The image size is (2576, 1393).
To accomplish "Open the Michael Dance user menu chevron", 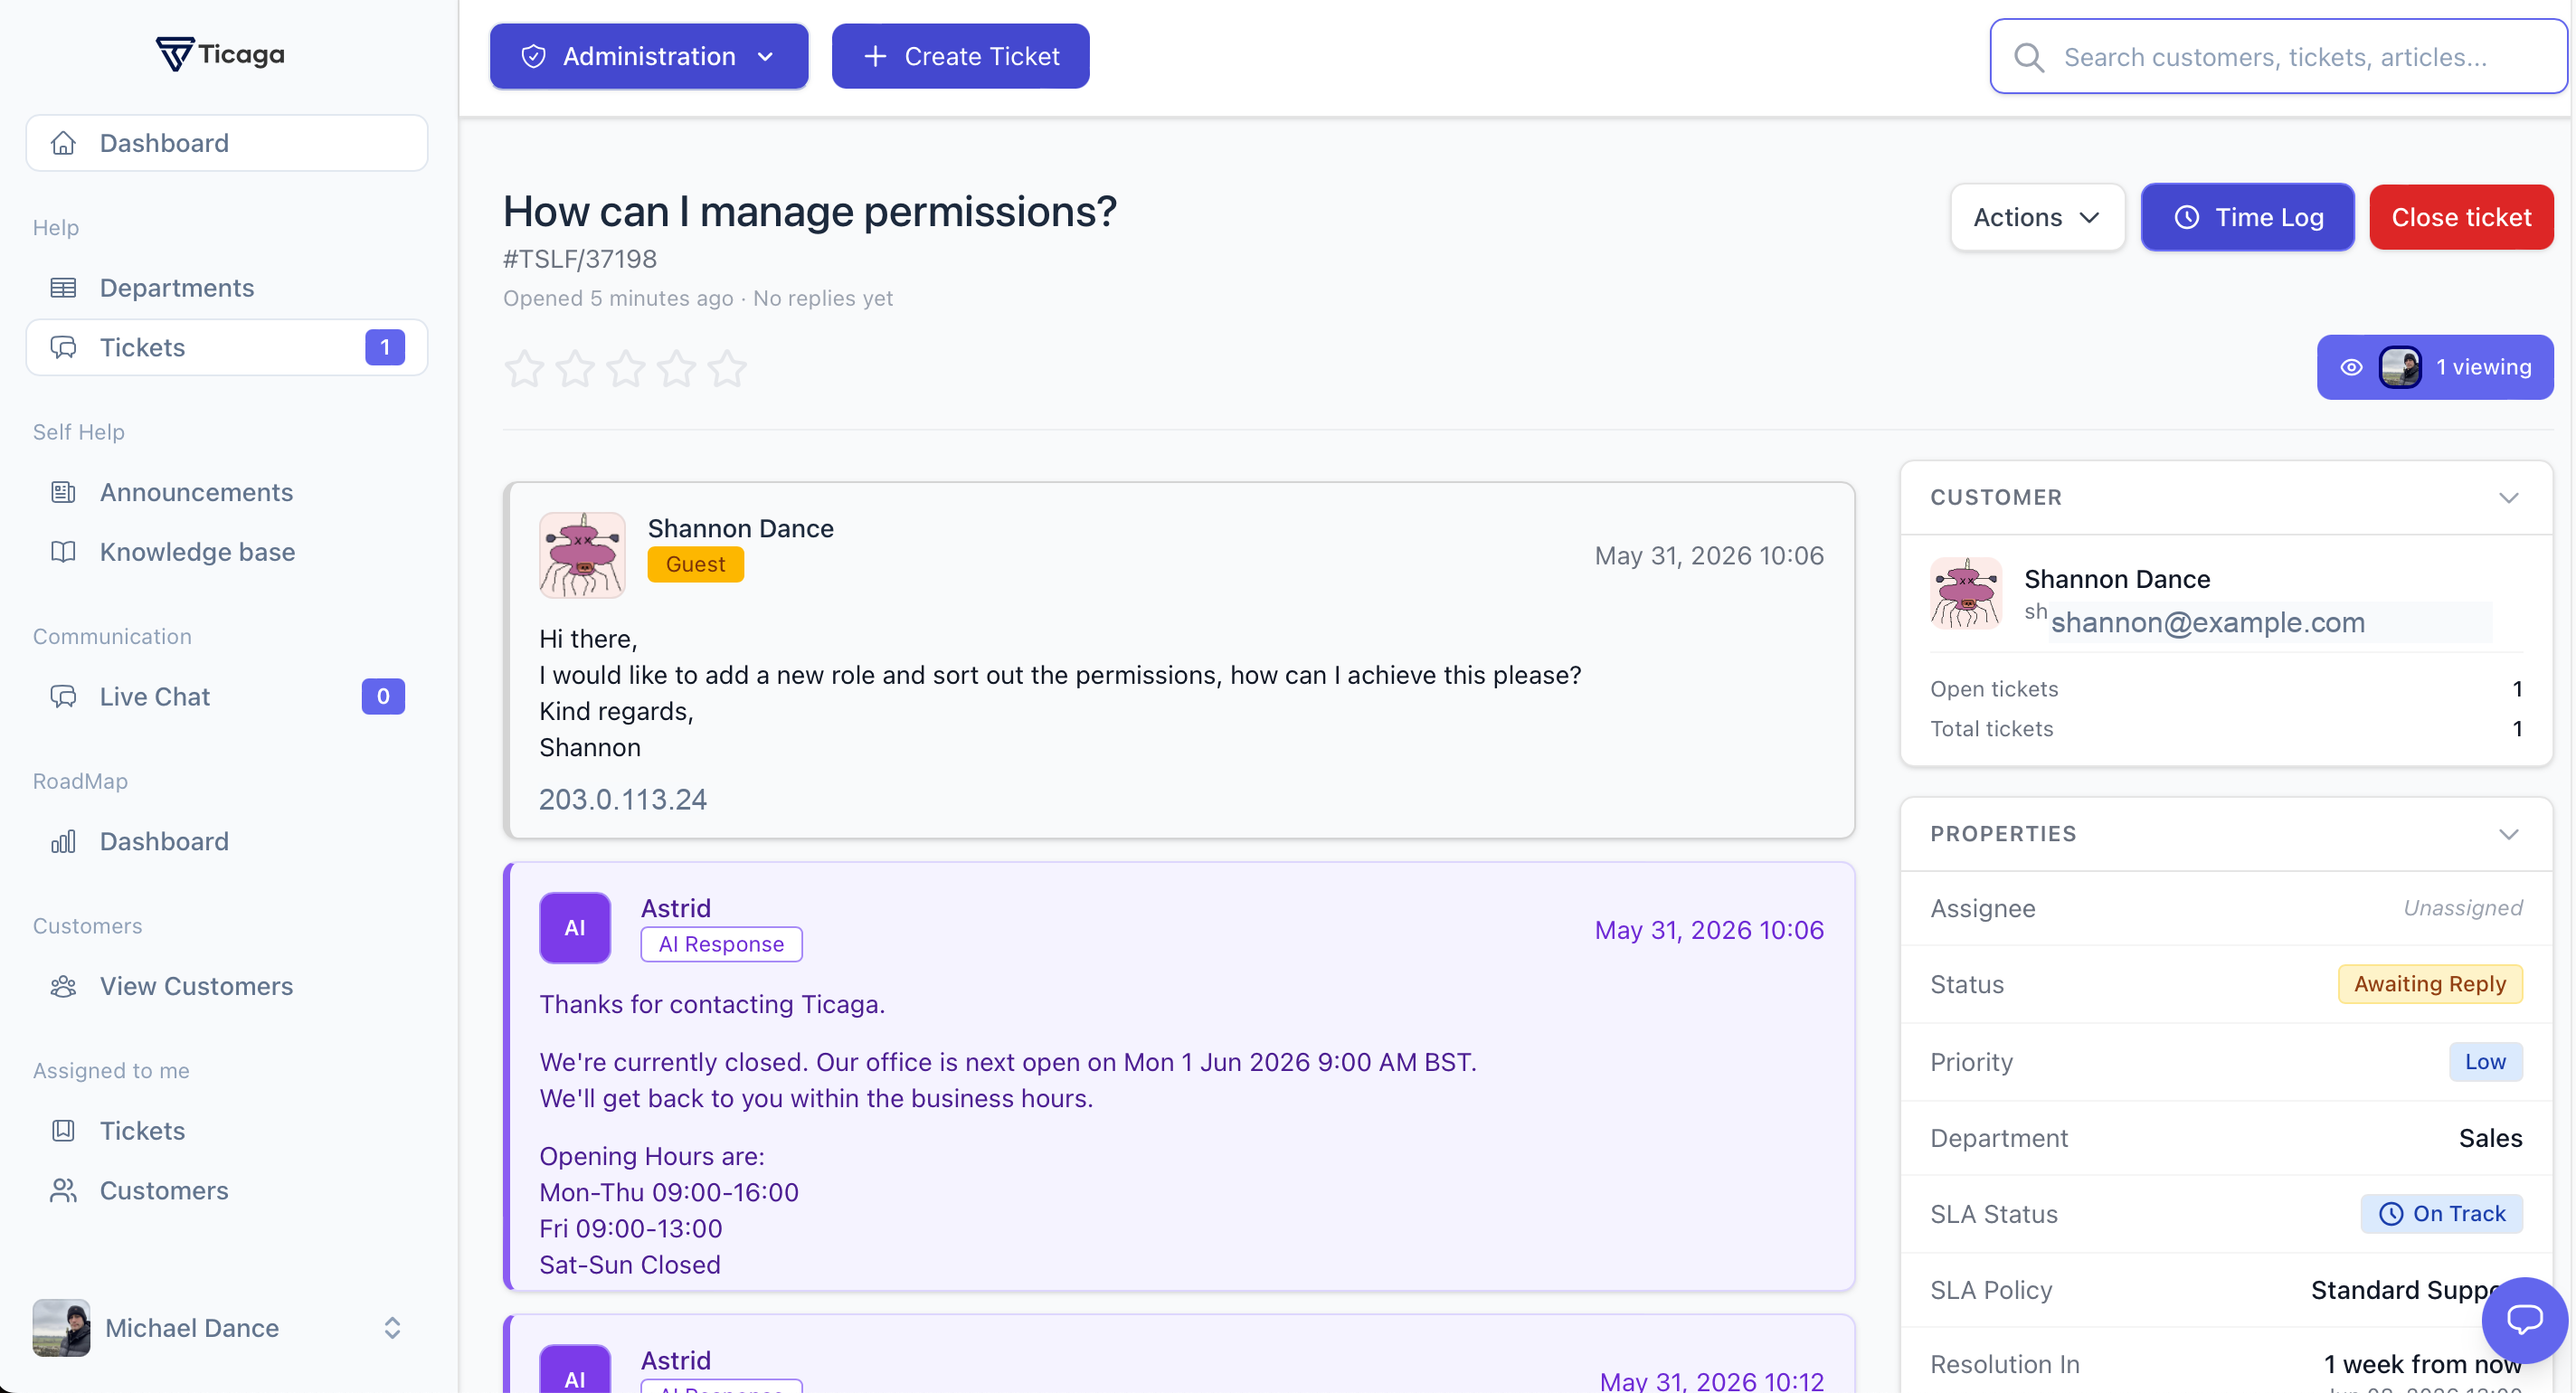I will click(392, 1328).
